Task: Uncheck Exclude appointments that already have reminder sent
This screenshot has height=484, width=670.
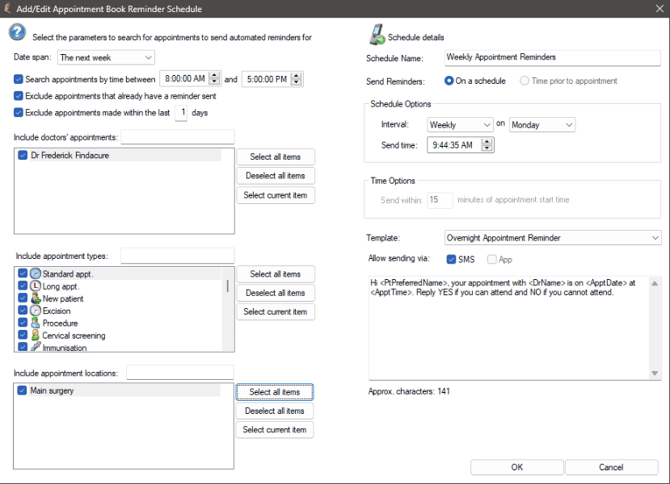Action: (x=19, y=96)
